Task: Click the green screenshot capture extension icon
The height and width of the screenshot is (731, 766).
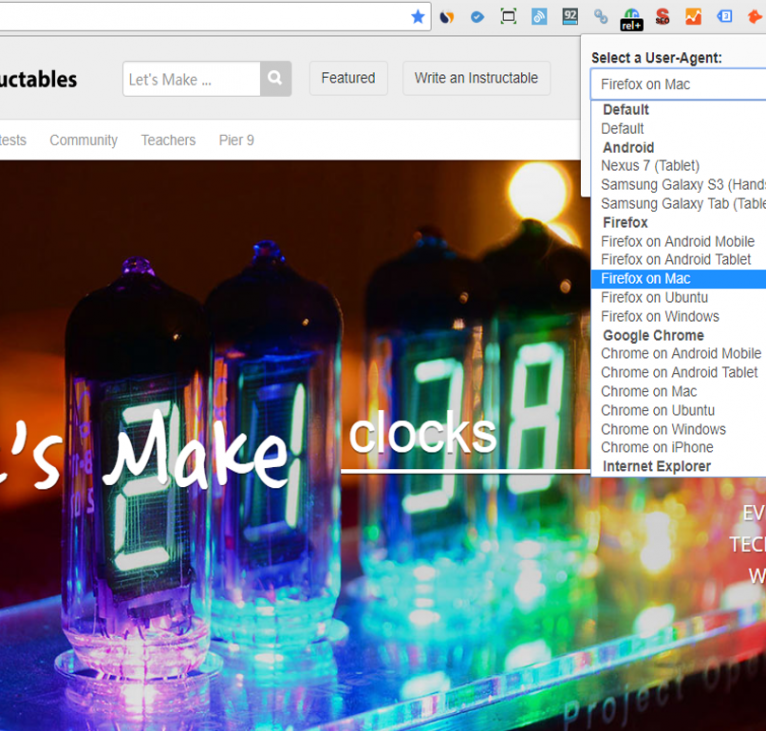Action: (508, 16)
